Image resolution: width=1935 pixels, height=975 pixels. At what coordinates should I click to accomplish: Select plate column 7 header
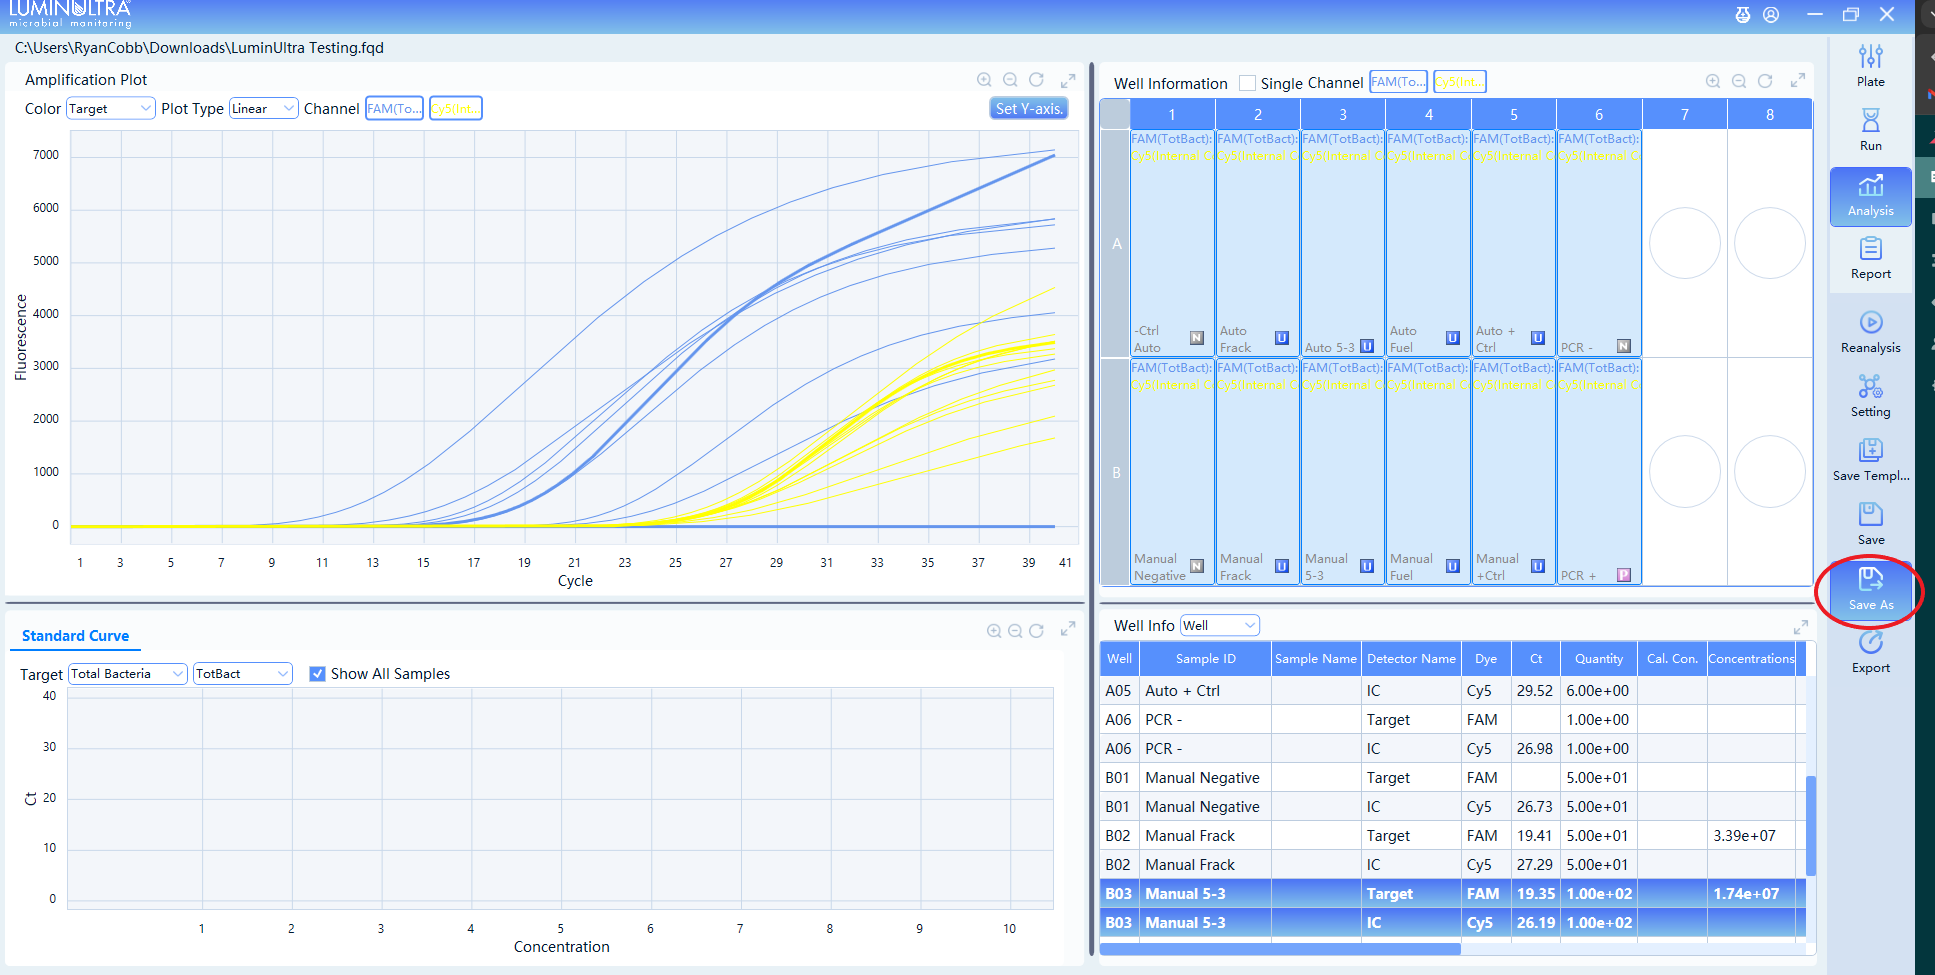[1684, 114]
